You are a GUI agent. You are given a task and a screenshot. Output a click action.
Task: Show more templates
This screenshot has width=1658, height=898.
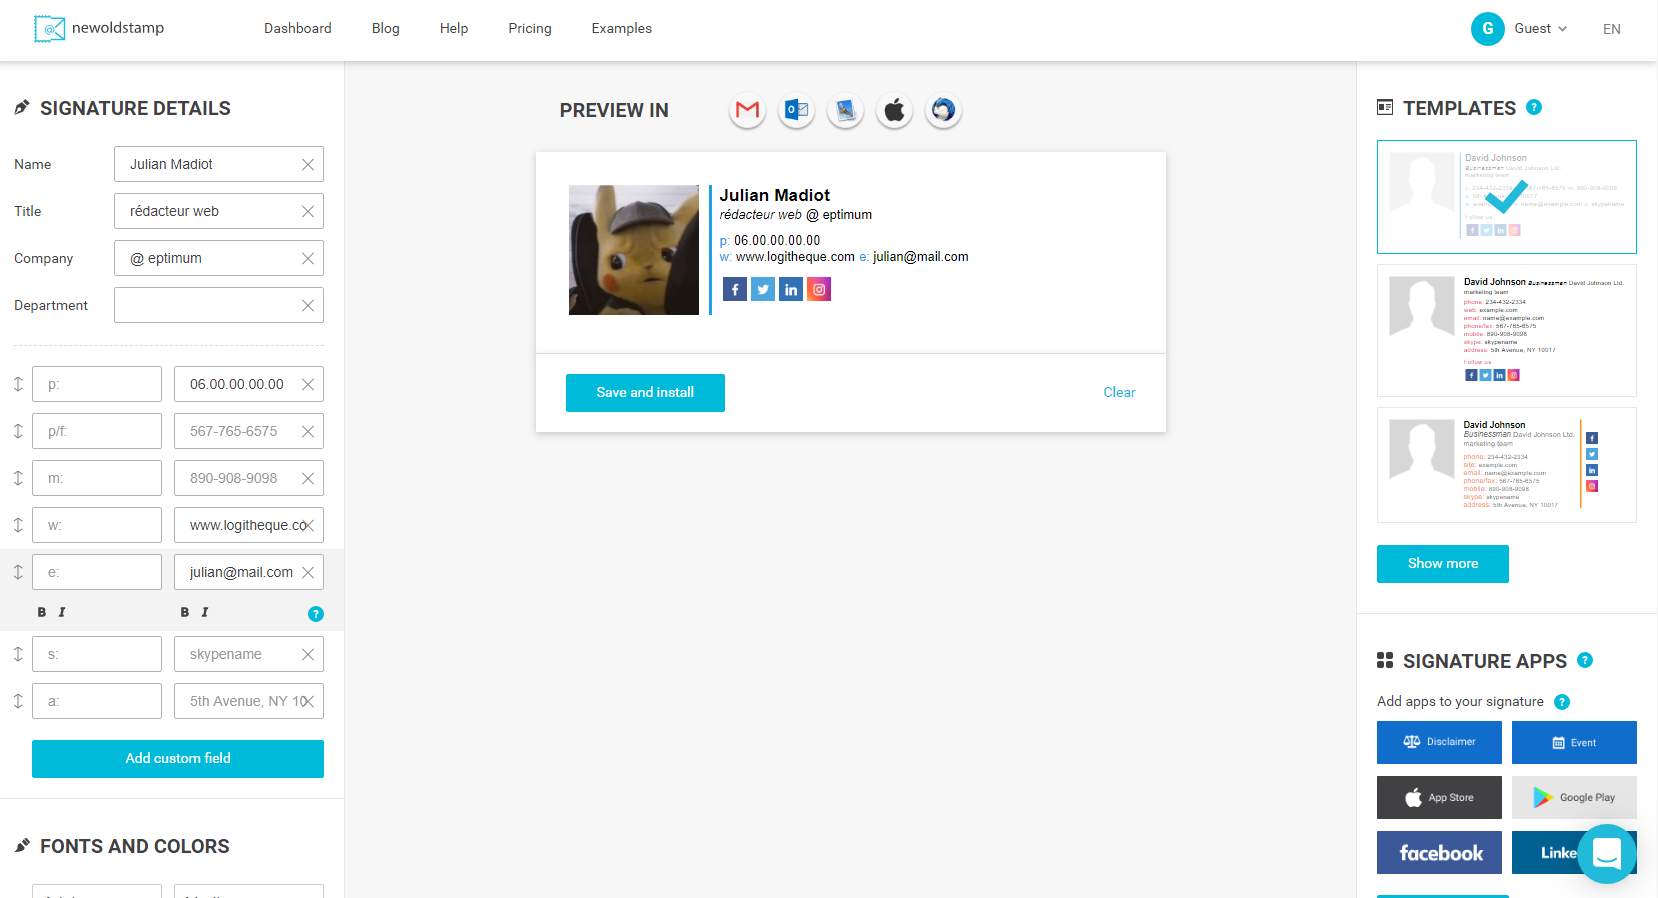coord(1443,564)
